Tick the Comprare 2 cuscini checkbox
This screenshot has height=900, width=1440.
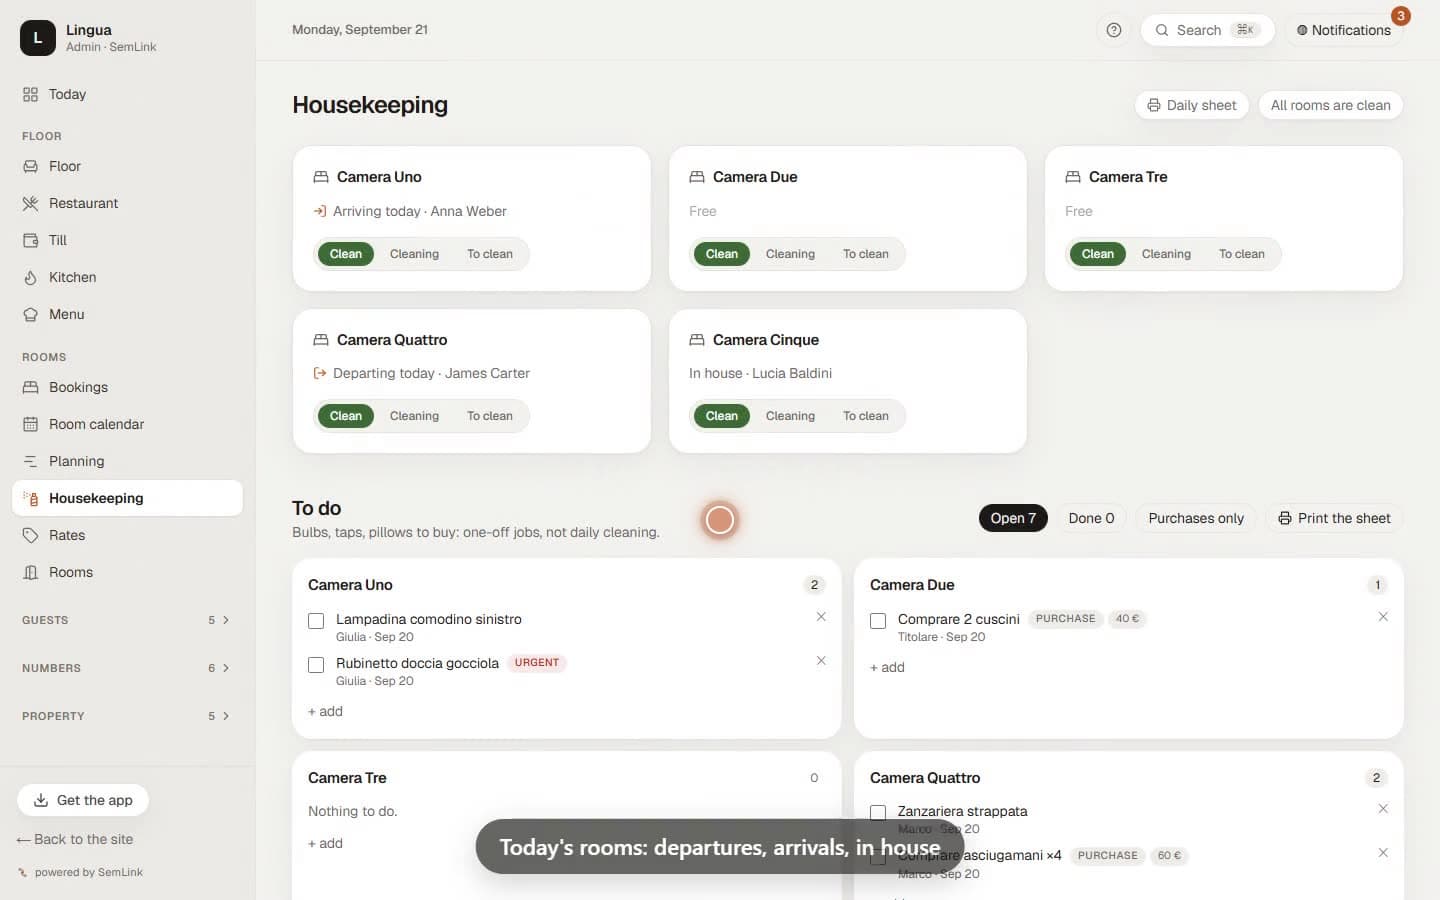tap(878, 621)
